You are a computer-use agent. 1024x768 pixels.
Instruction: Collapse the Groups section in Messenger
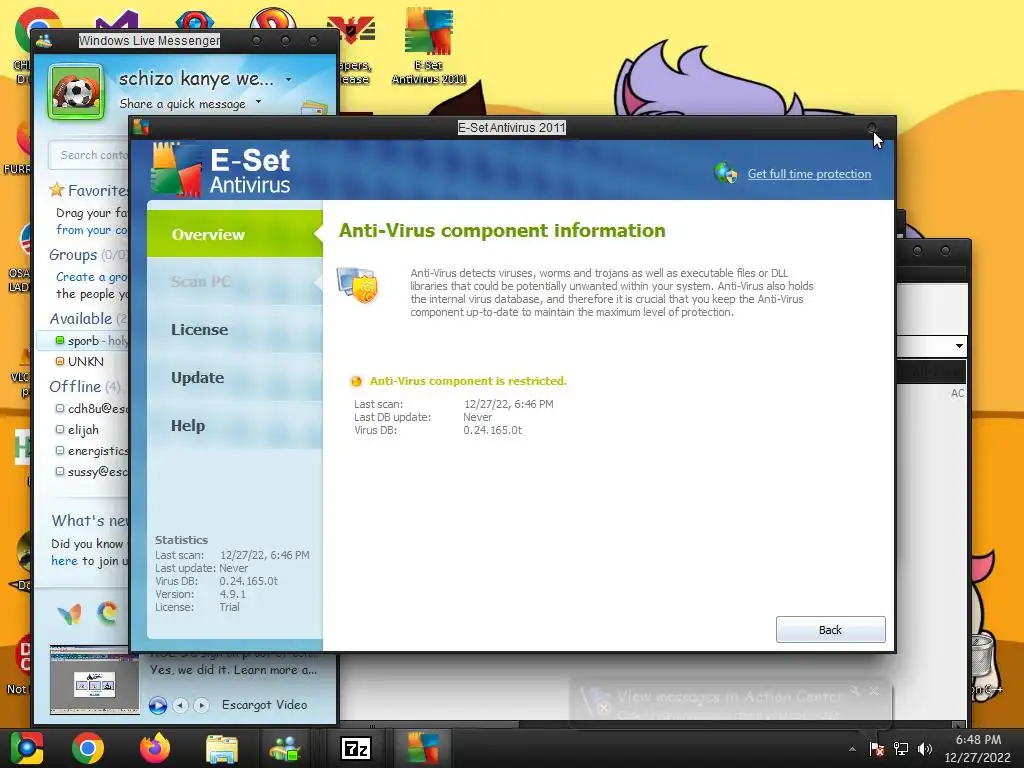click(73, 255)
